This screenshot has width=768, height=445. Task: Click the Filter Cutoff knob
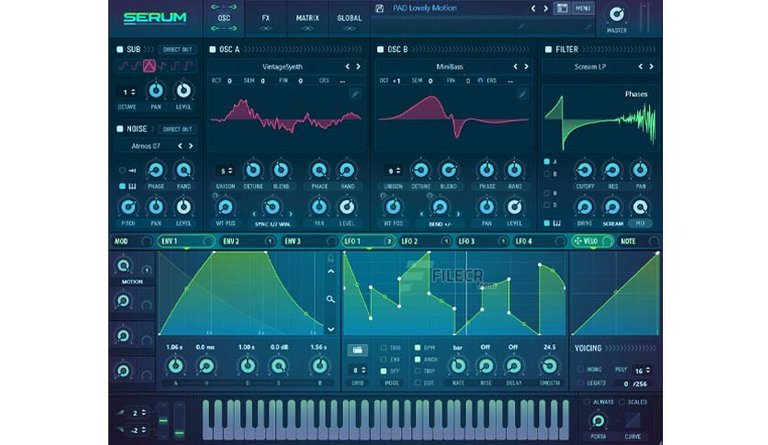point(584,170)
